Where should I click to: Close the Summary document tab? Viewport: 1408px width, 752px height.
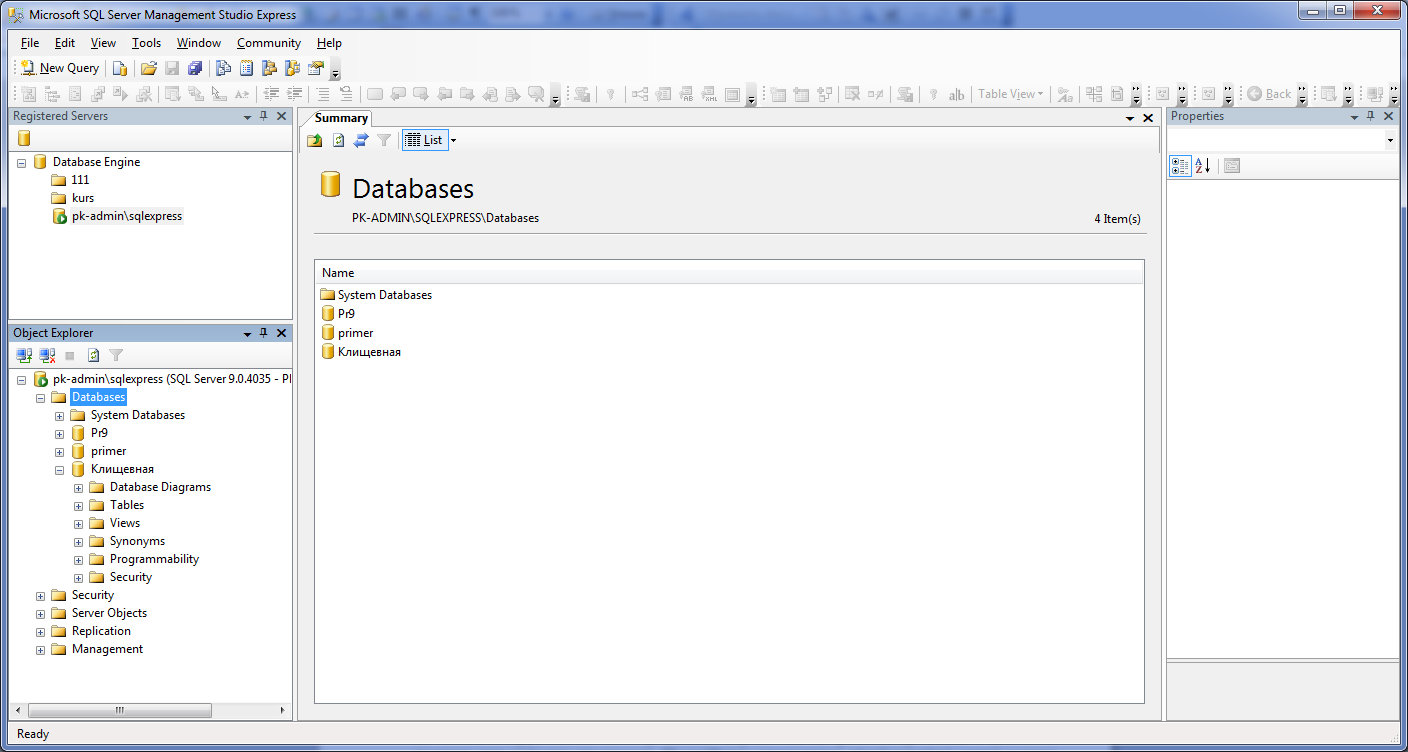point(1148,118)
